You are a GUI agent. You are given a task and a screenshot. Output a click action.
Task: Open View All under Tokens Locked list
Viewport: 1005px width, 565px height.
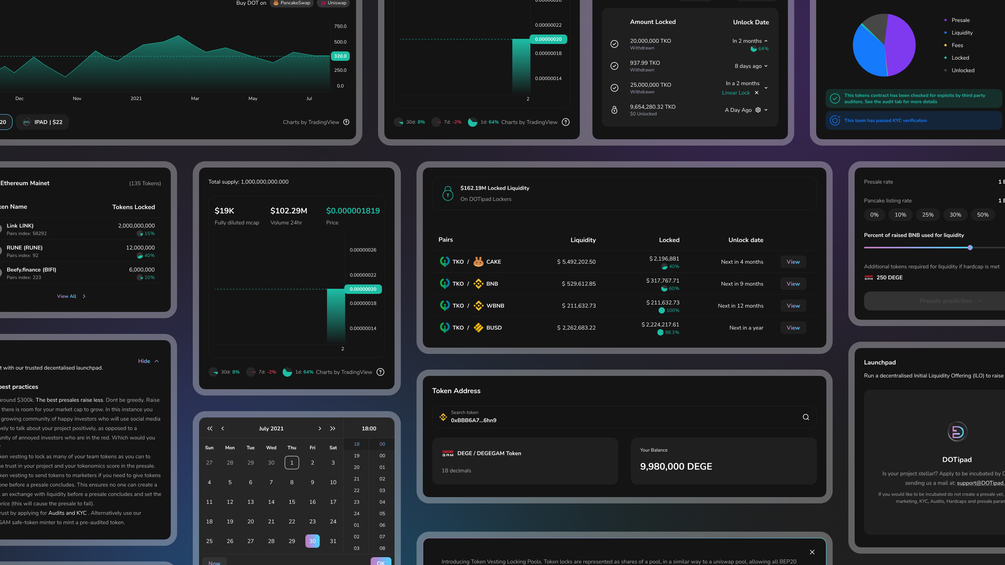click(x=71, y=296)
